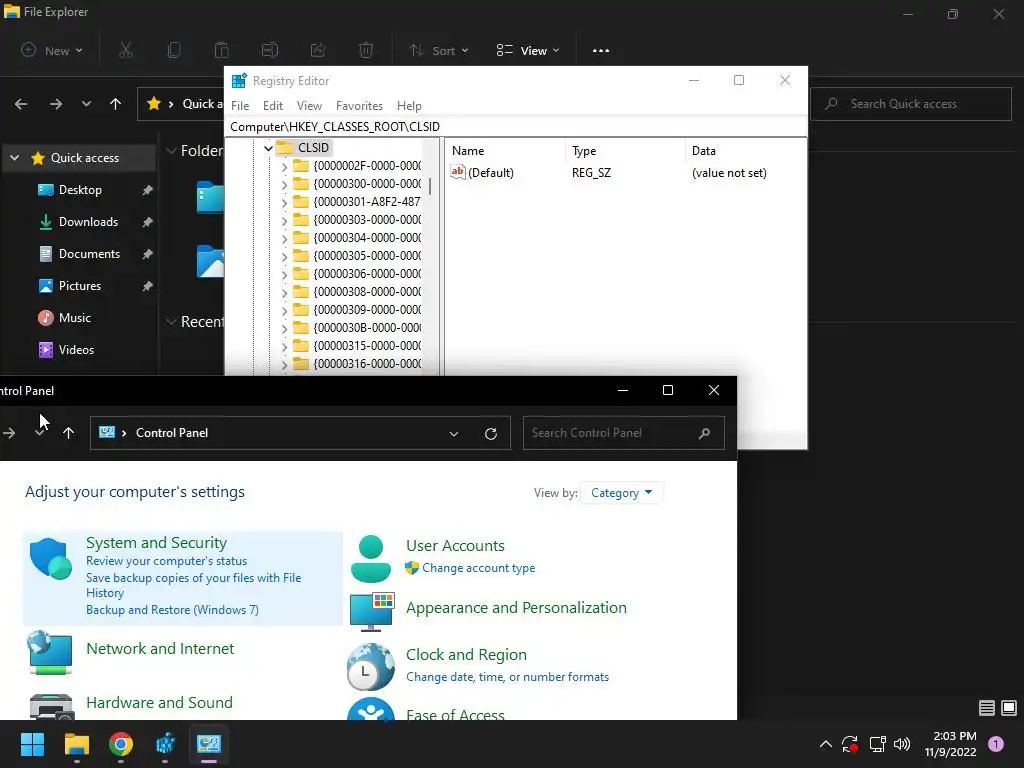Click Change account type link
The height and width of the screenshot is (768, 1024).
(x=479, y=568)
